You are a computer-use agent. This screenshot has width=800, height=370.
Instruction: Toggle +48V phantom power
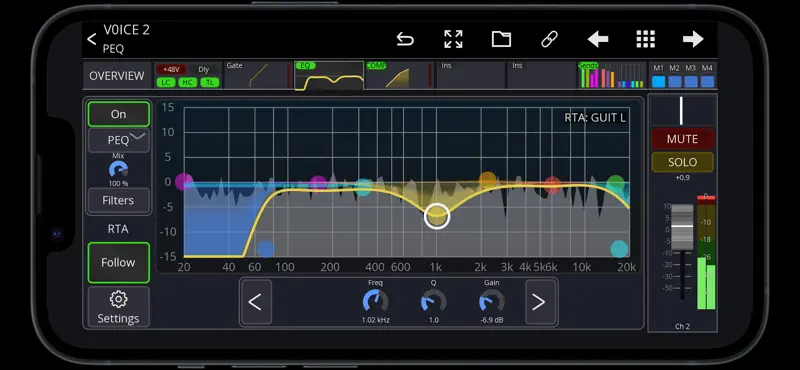click(171, 69)
